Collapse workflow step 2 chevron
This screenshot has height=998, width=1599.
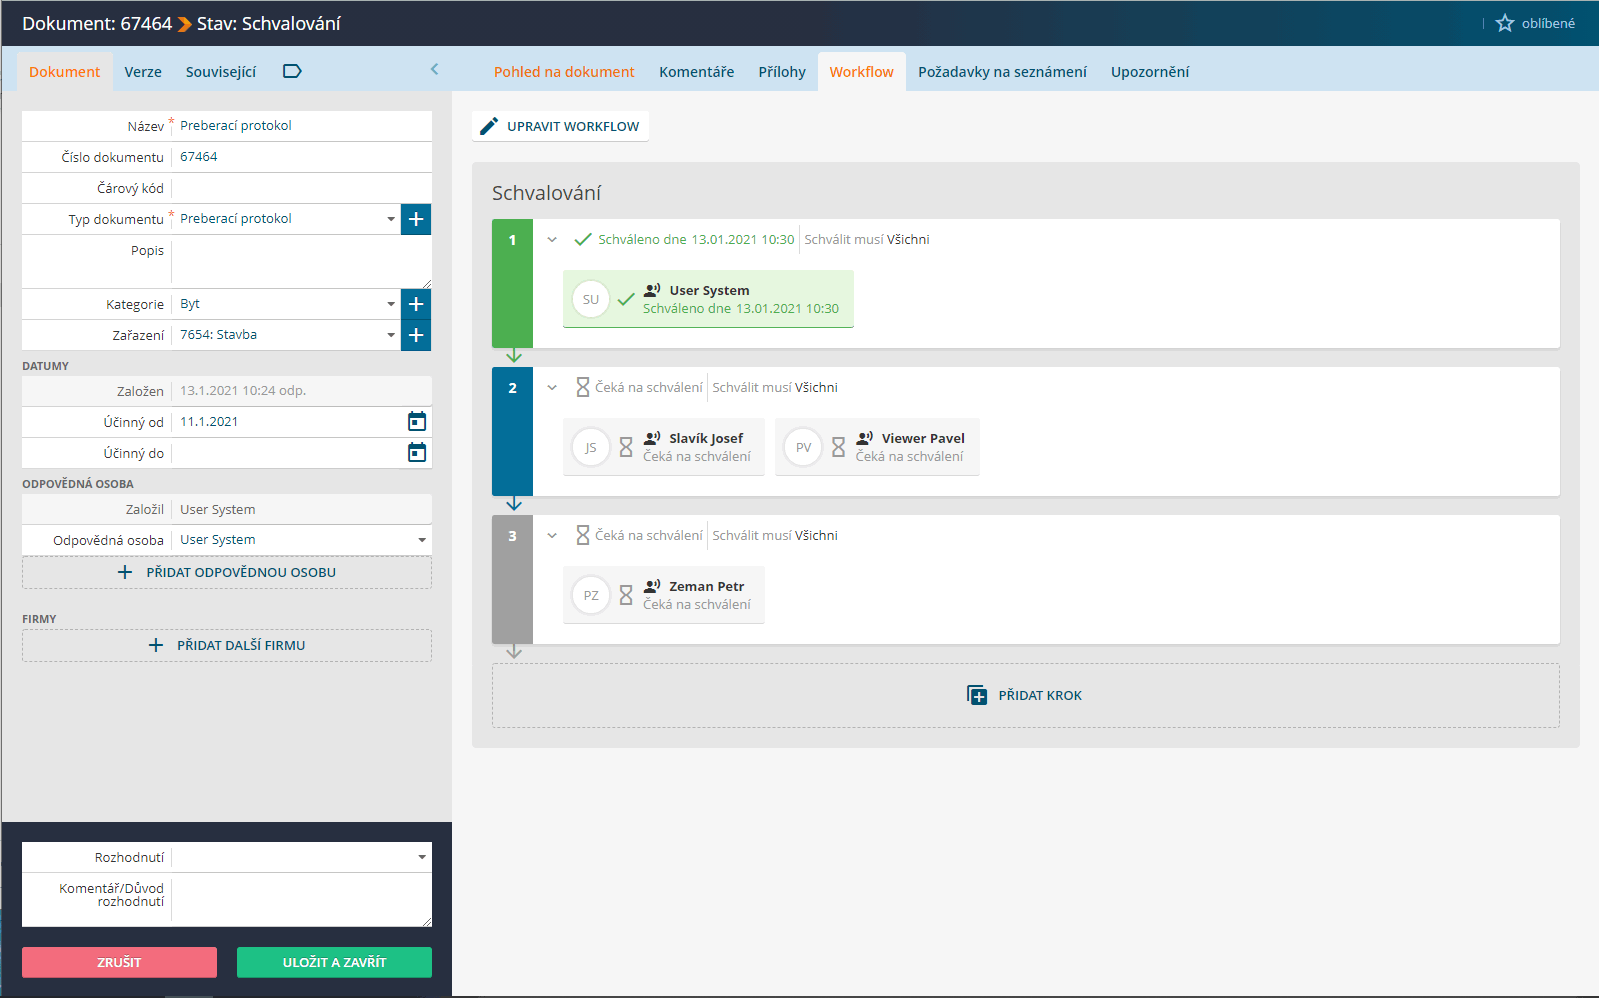click(552, 388)
